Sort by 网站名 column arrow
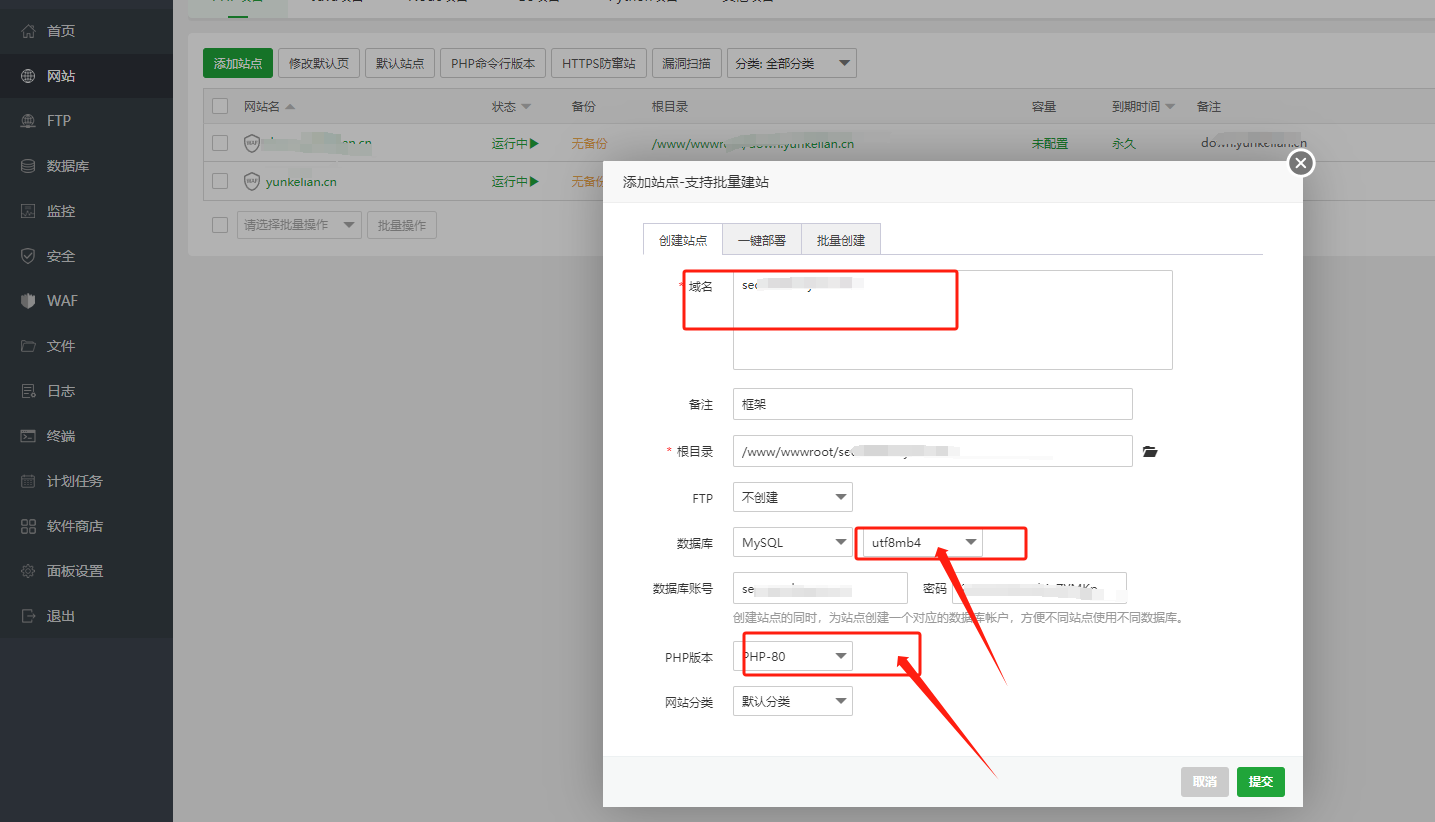Image resolution: width=1435 pixels, height=822 pixels. (x=290, y=107)
